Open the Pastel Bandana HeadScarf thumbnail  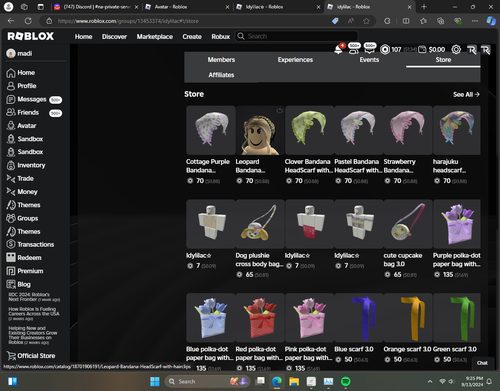(x=359, y=130)
